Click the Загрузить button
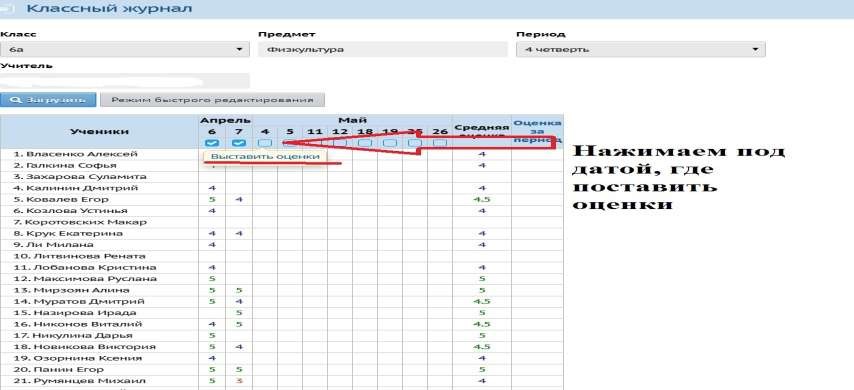854x390 pixels. point(48,100)
